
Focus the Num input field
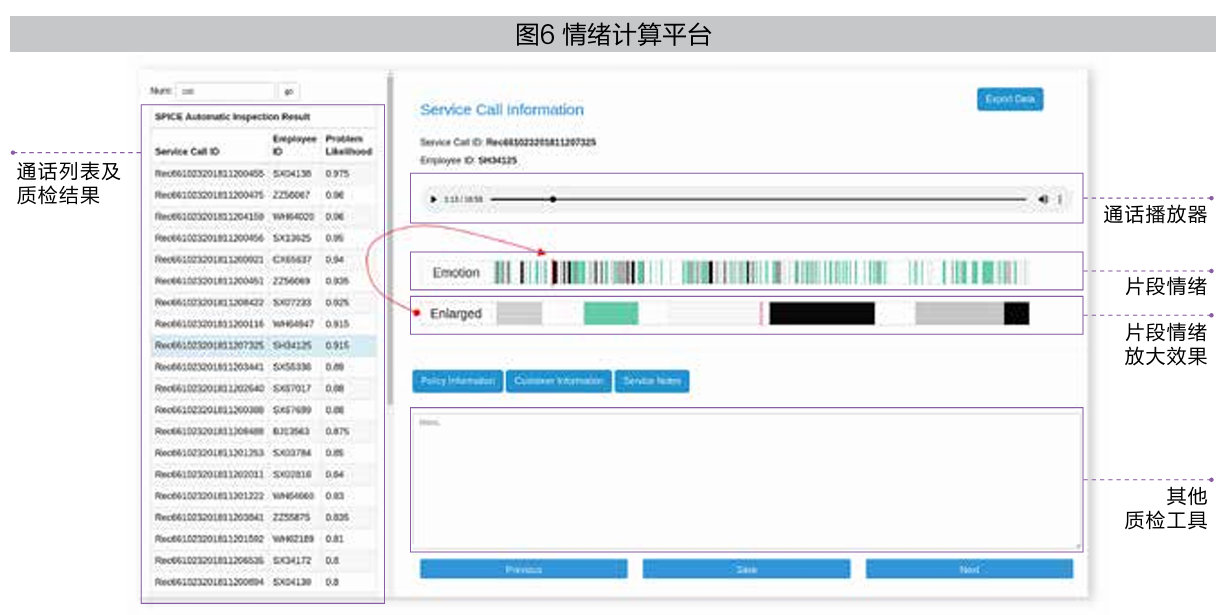pos(225,91)
